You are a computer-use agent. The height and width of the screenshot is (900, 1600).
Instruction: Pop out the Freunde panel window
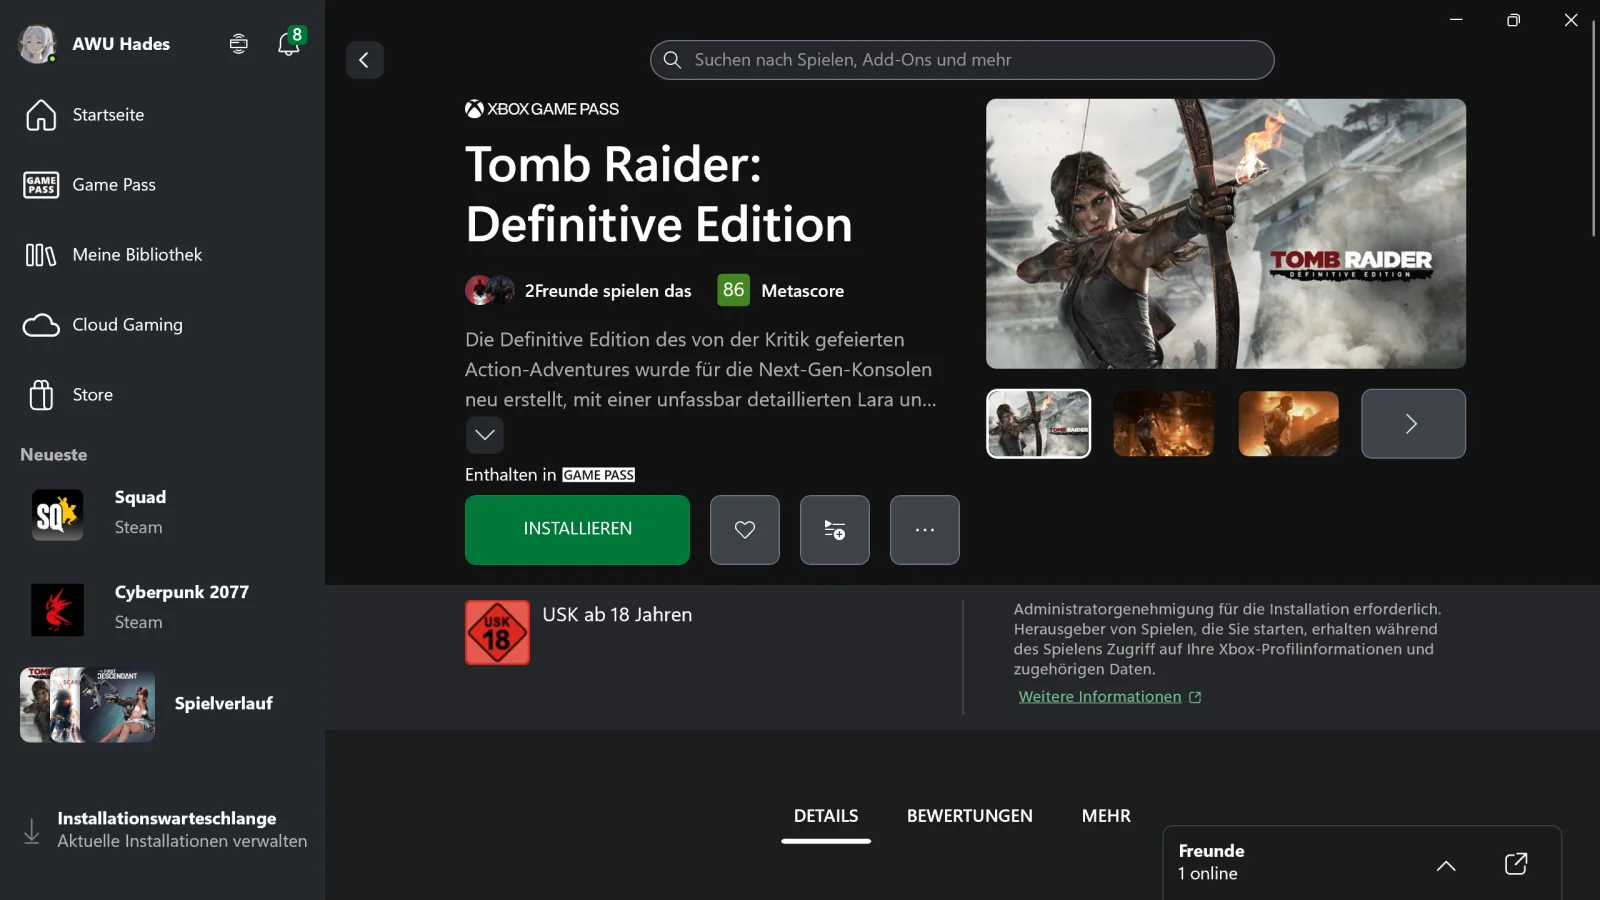click(1516, 864)
